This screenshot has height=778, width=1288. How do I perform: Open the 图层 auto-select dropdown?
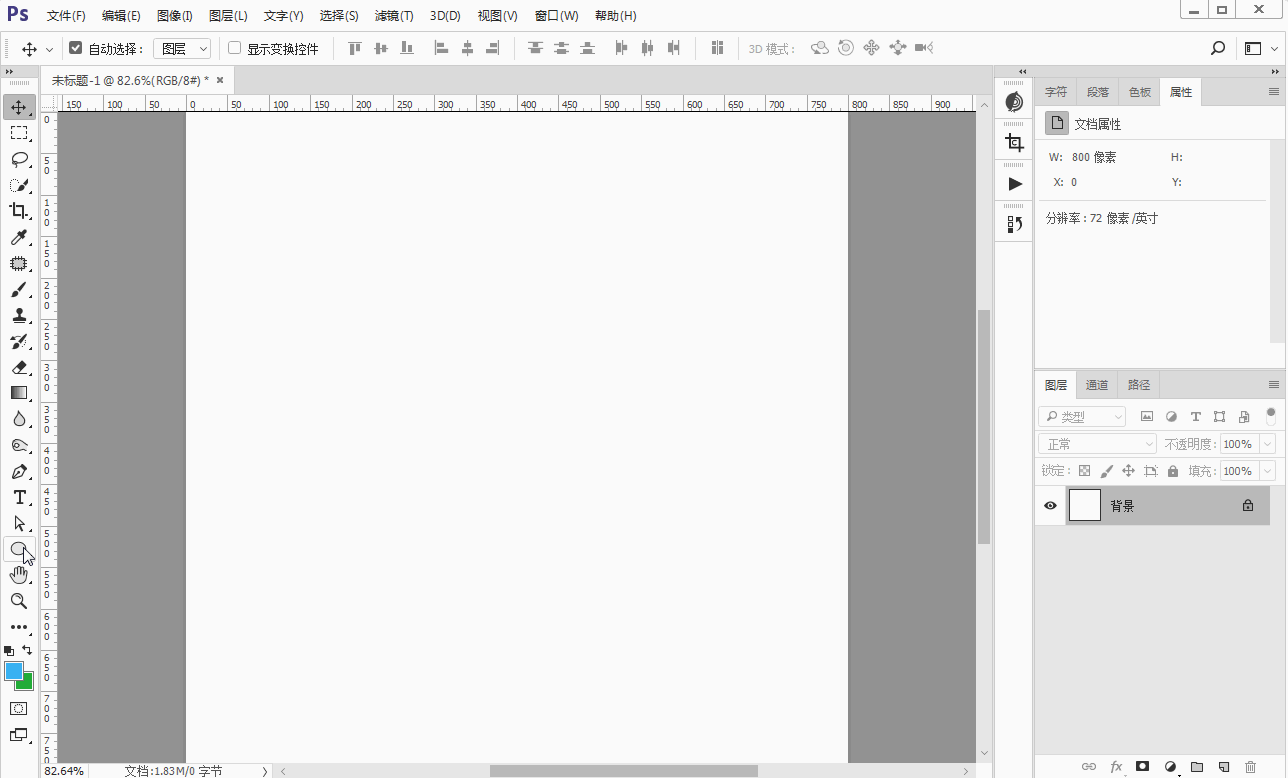pos(182,48)
